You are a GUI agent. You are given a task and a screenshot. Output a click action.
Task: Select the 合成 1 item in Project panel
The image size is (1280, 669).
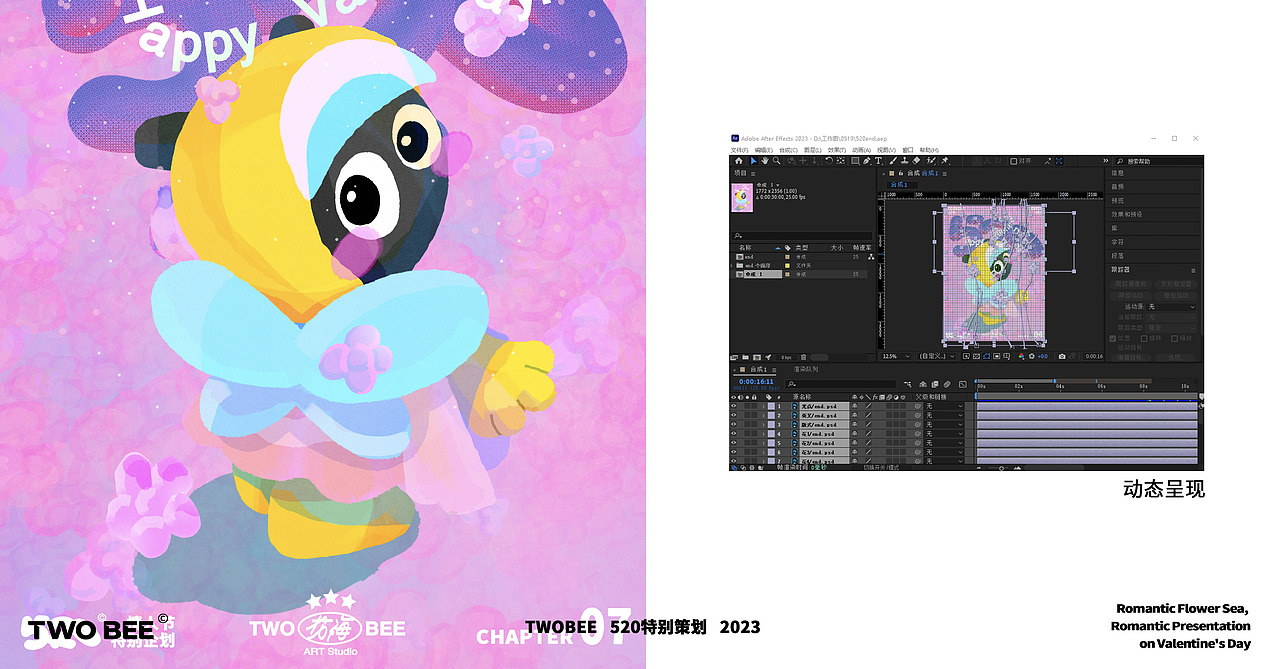click(x=762, y=274)
